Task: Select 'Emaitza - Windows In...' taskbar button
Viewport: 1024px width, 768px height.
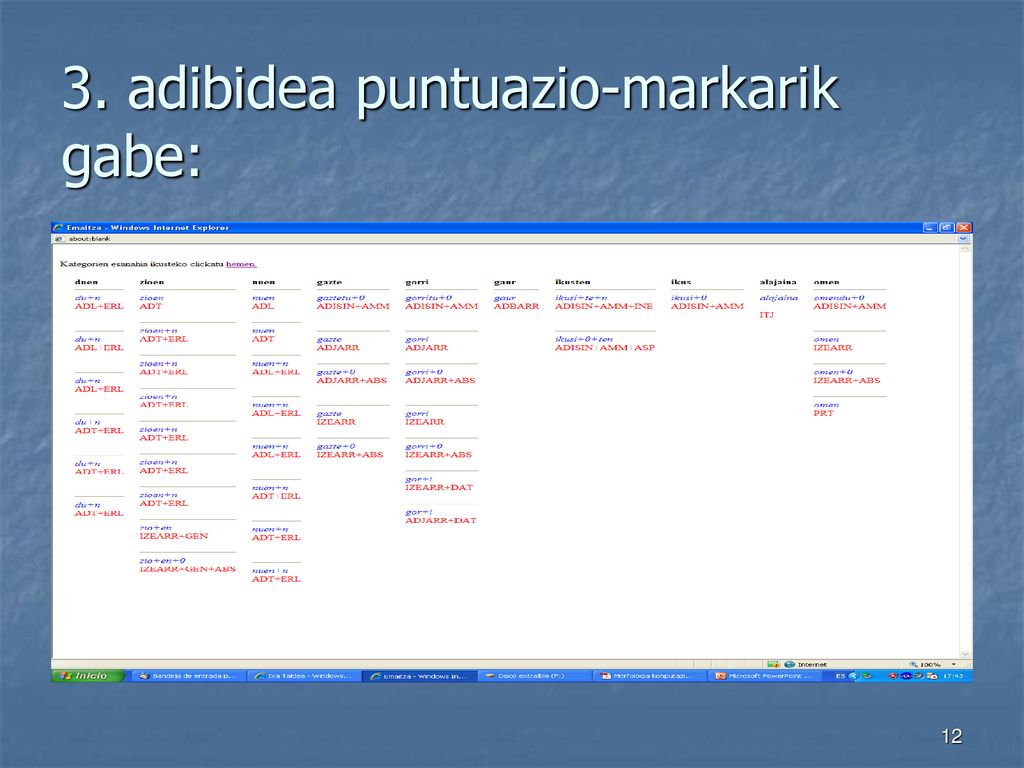Action: pos(419,676)
